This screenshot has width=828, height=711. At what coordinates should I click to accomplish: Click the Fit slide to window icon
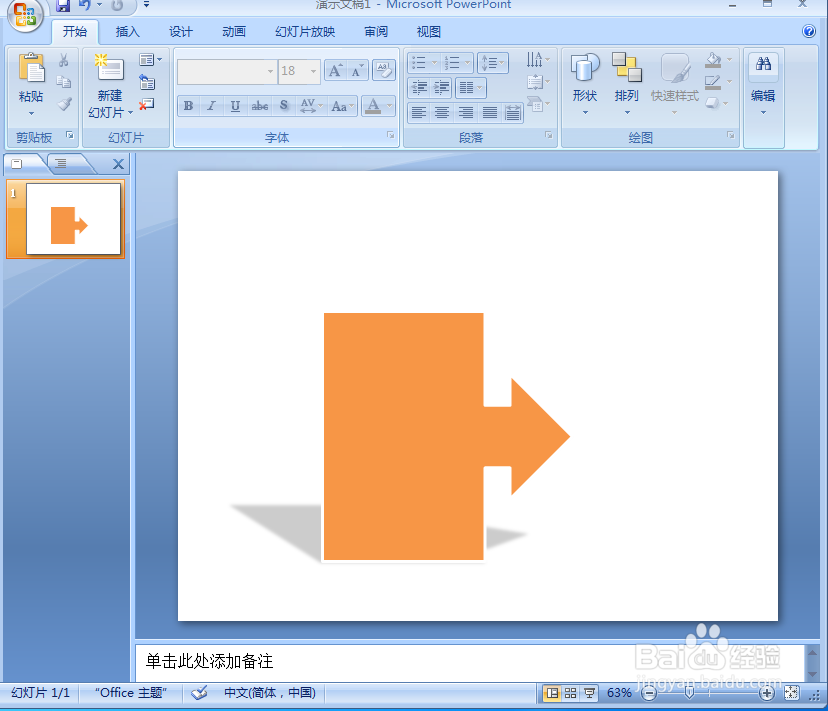coord(791,693)
